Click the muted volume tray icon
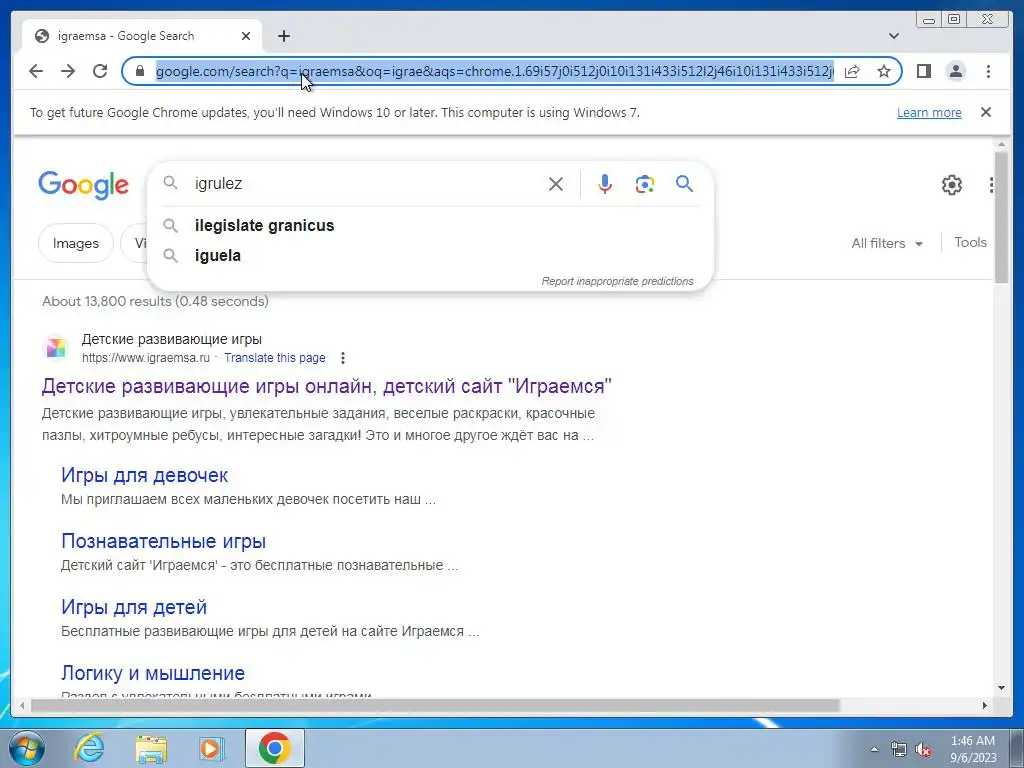1024x768 pixels. 923,749
